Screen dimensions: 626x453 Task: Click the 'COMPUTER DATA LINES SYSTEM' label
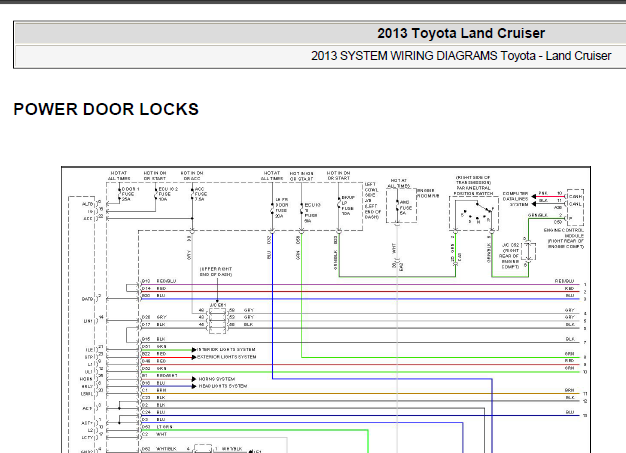tap(515, 199)
